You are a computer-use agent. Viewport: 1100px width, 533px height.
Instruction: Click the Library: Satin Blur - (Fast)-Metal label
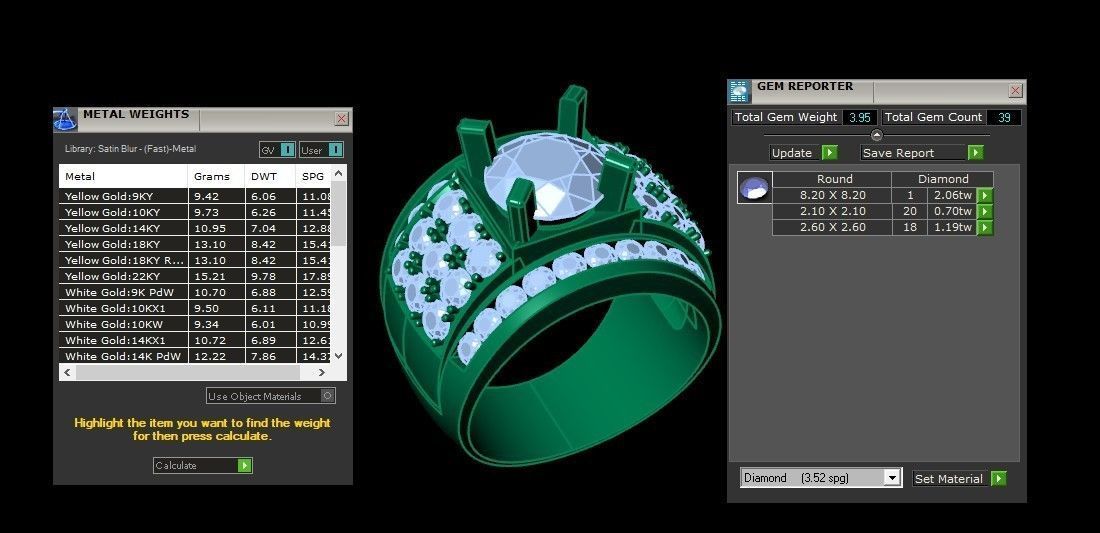pyautogui.click(x=130, y=149)
